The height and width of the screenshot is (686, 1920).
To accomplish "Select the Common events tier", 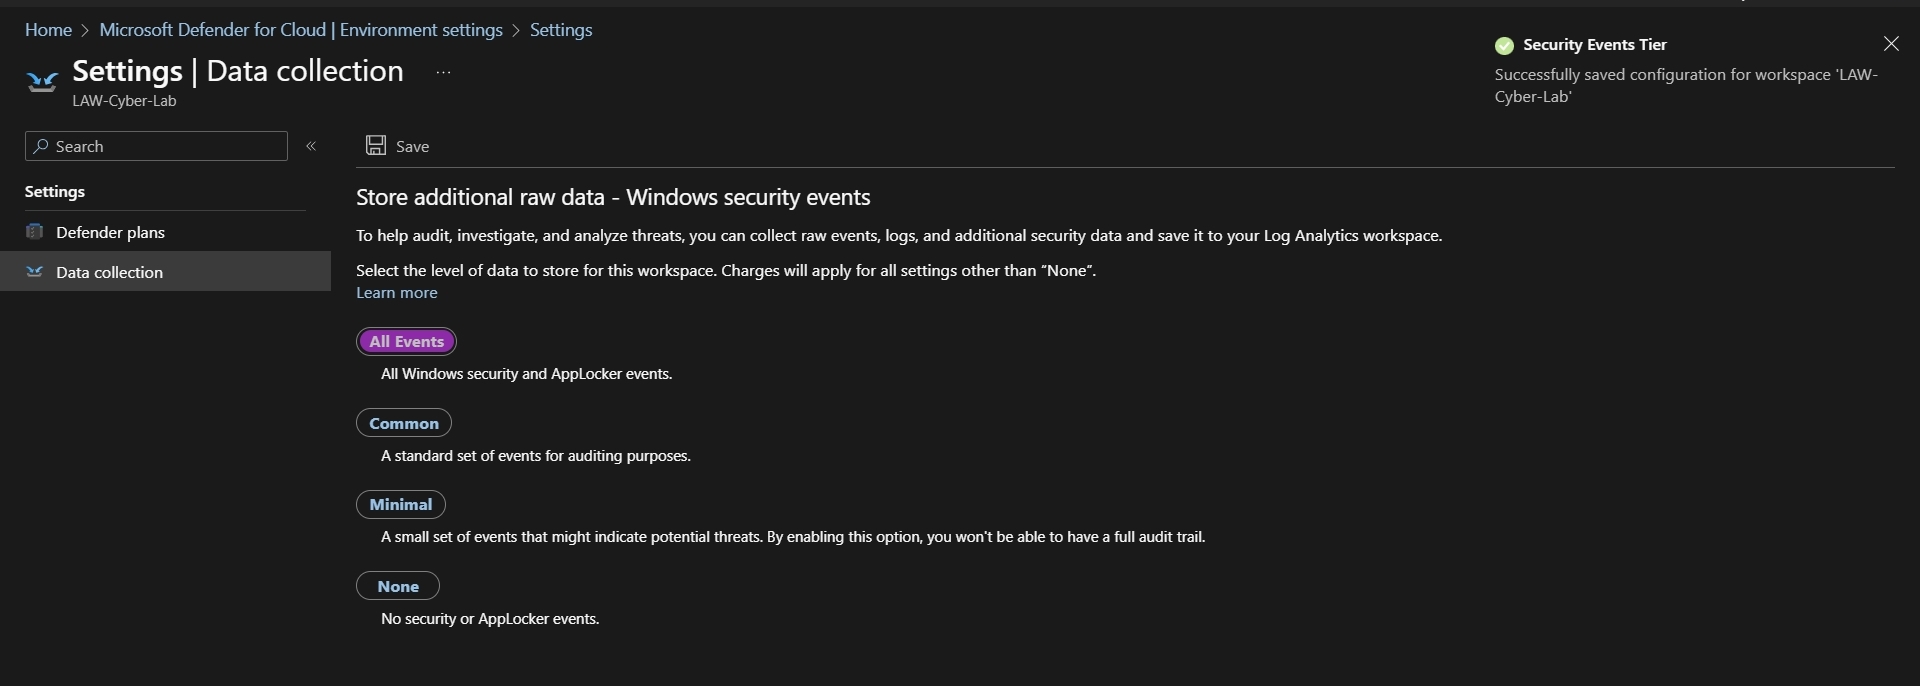I will coord(404,423).
